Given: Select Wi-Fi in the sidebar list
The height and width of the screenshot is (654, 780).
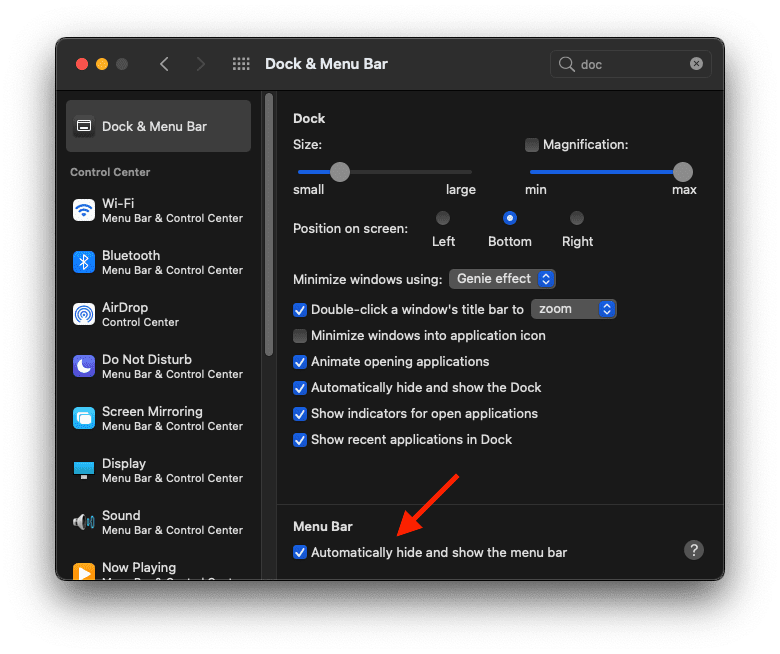Looking at the screenshot, I should [x=158, y=210].
